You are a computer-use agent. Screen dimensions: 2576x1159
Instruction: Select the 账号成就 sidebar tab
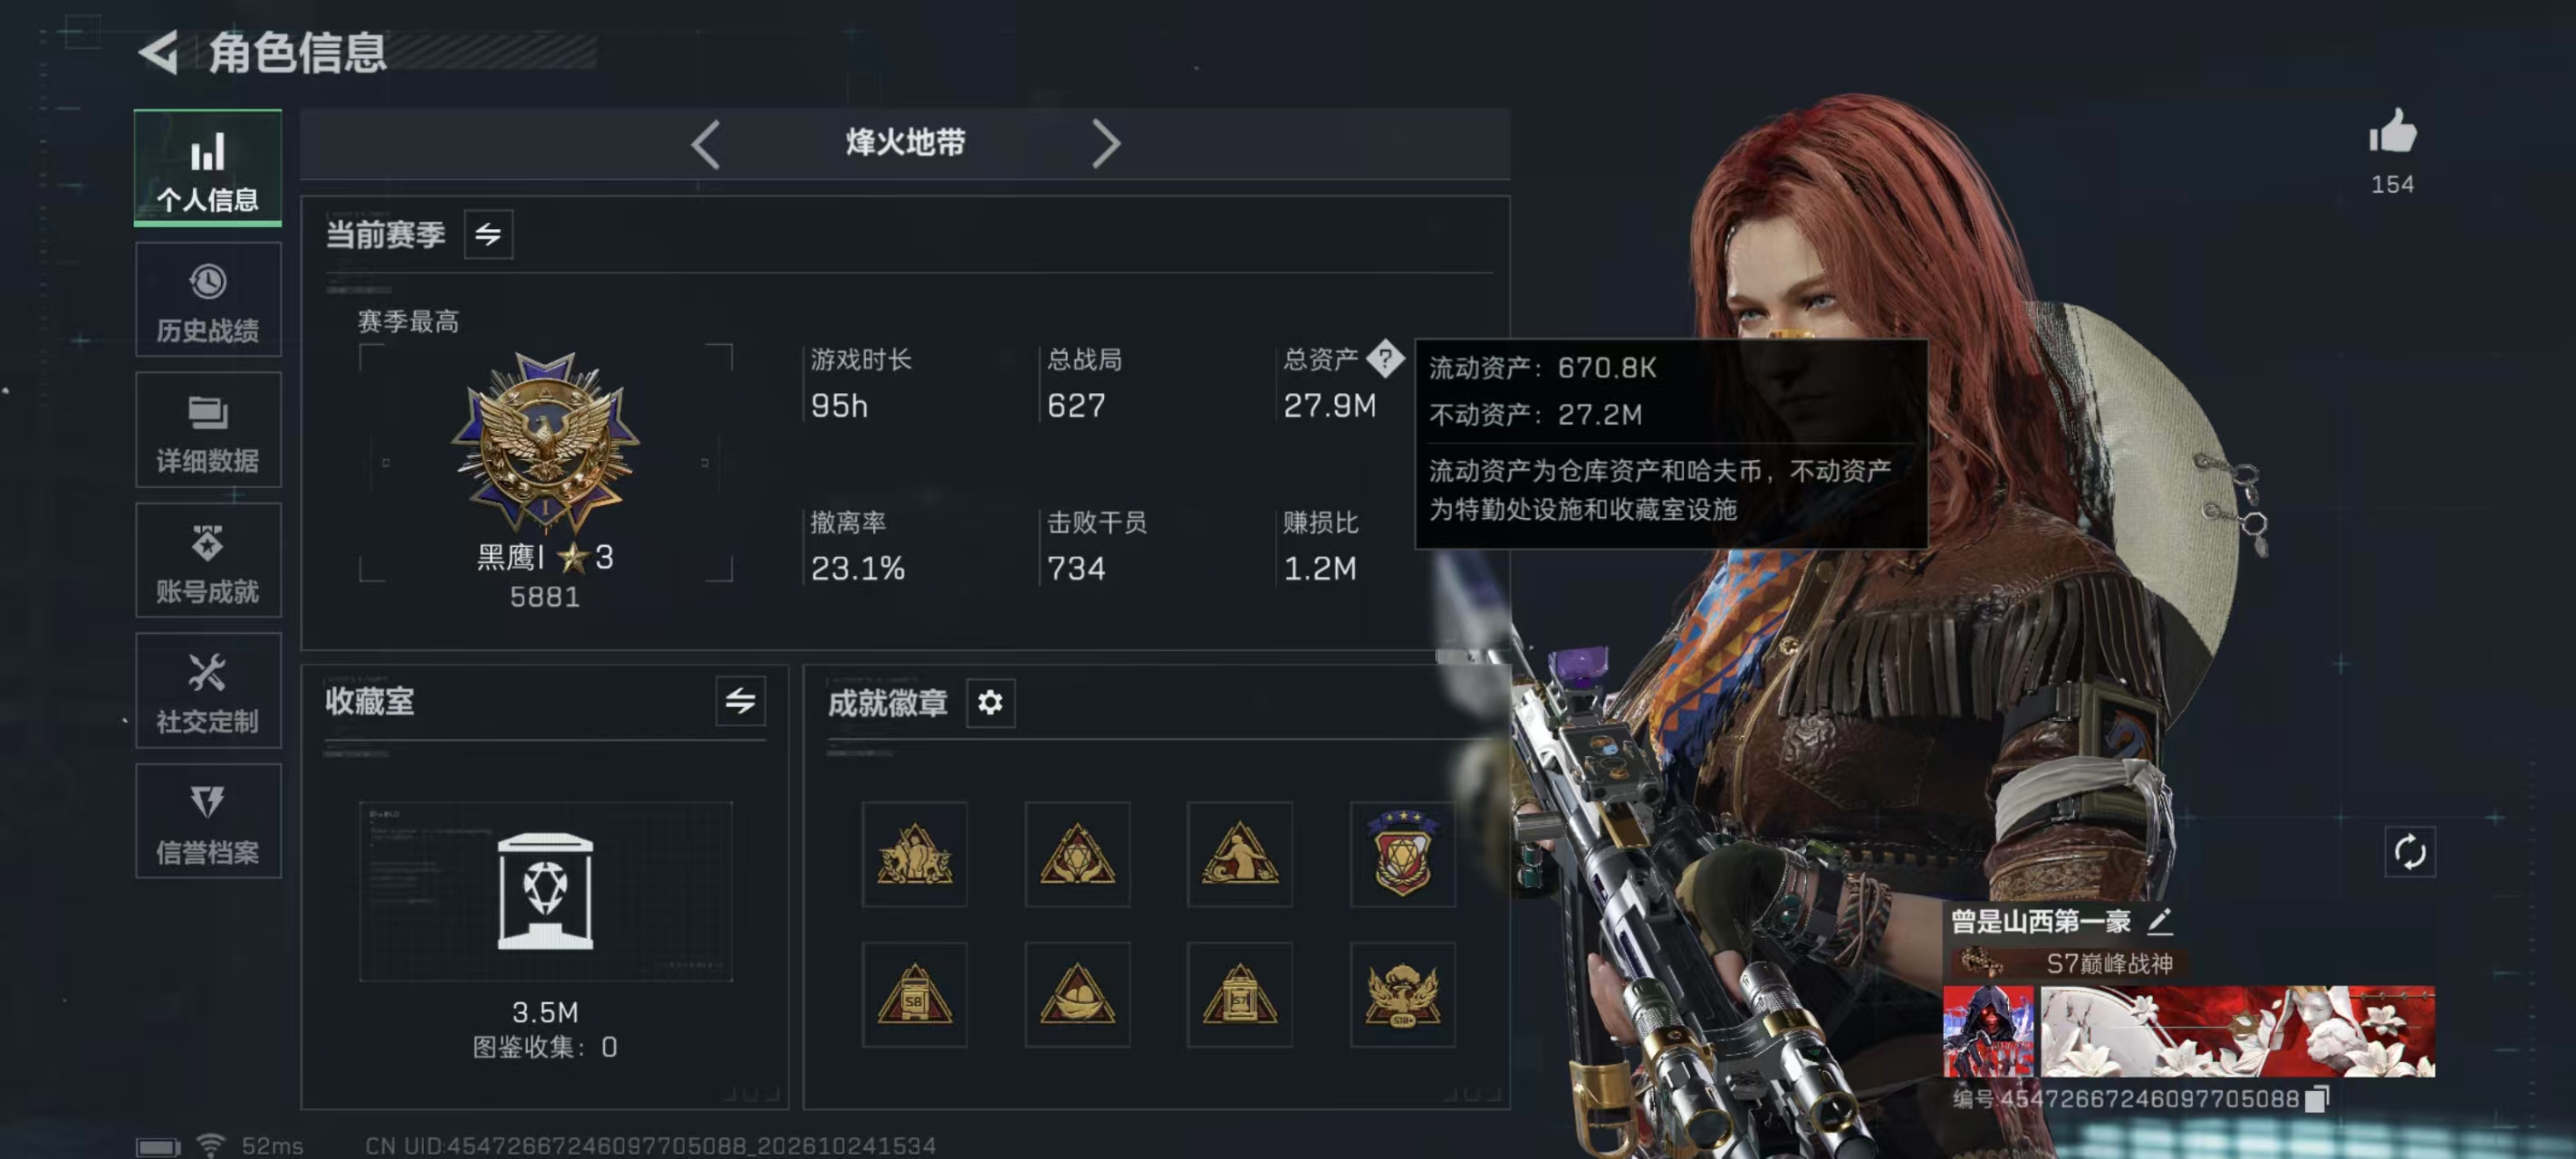pyautogui.click(x=208, y=560)
